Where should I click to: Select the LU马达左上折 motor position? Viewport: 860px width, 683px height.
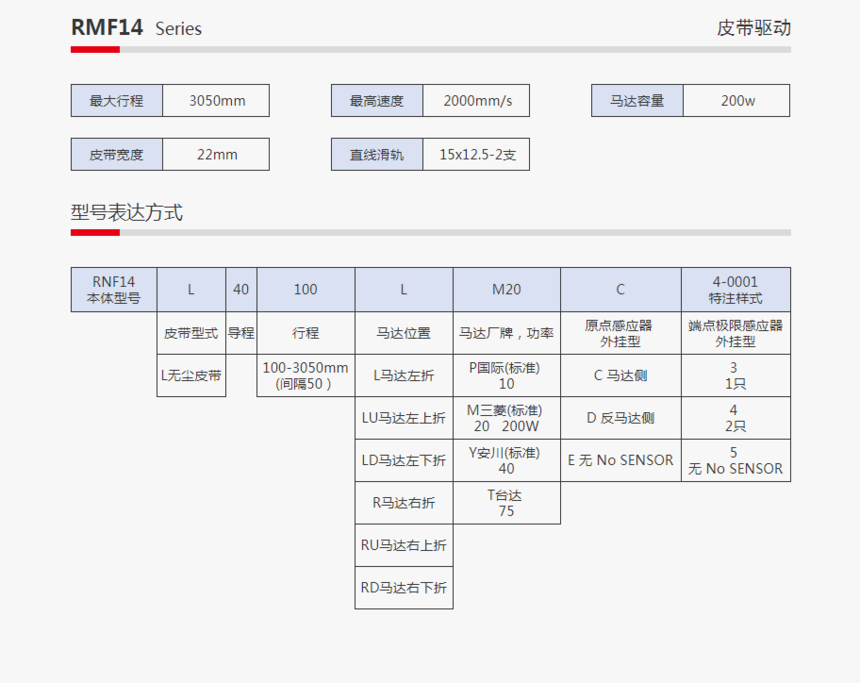tap(403, 418)
